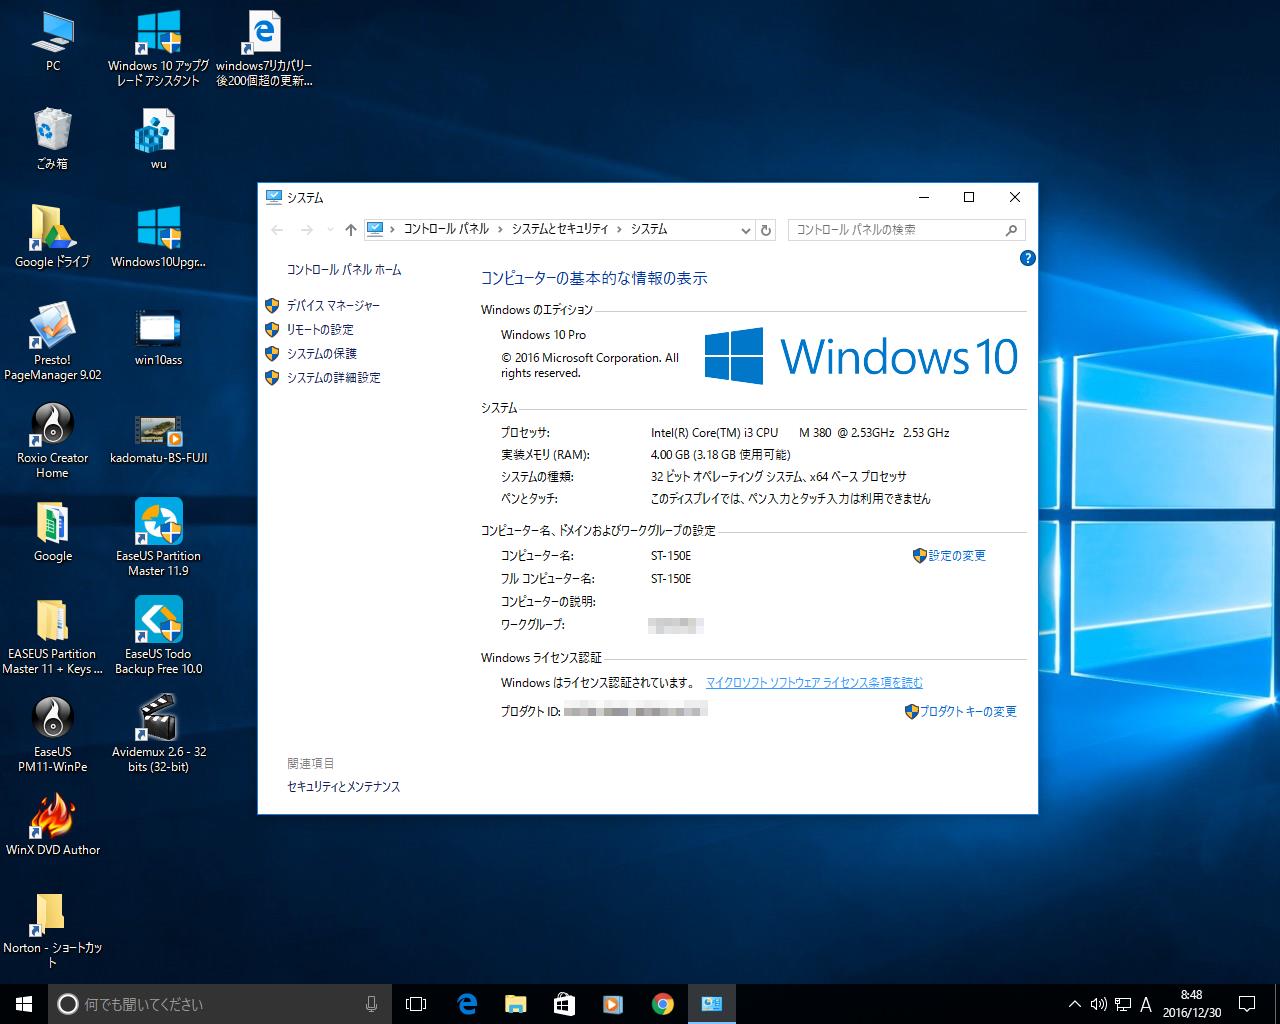Launch Roxio Creator Home shortcut
The height and width of the screenshot is (1024, 1280).
click(x=52, y=440)
